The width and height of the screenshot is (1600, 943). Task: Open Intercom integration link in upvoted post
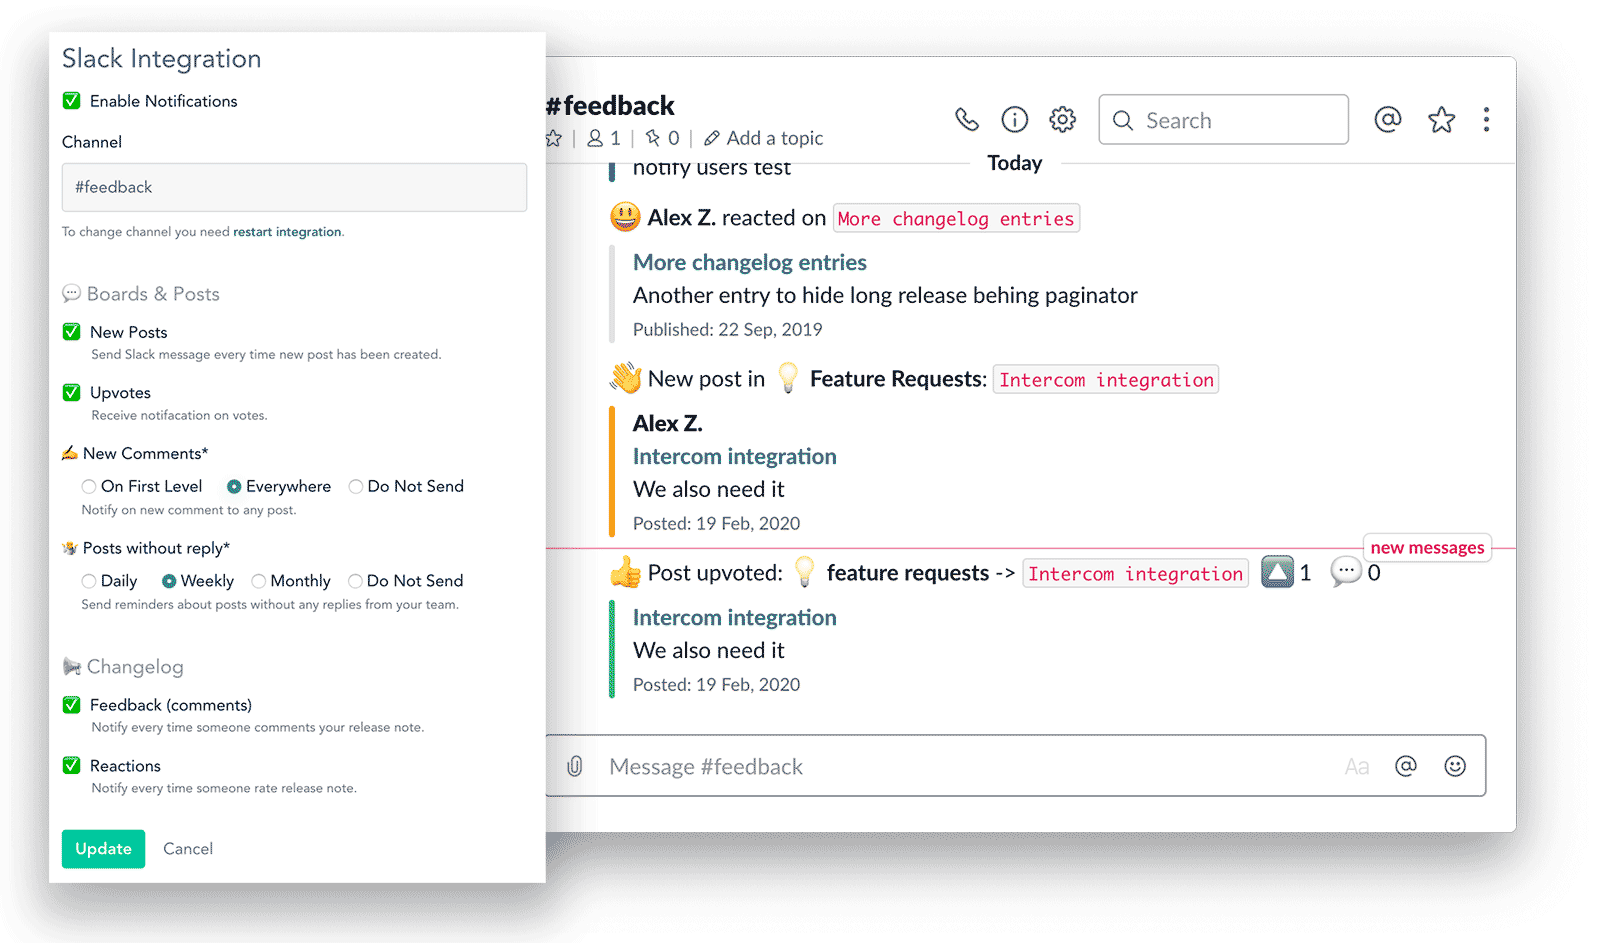[x=735, y=617]
